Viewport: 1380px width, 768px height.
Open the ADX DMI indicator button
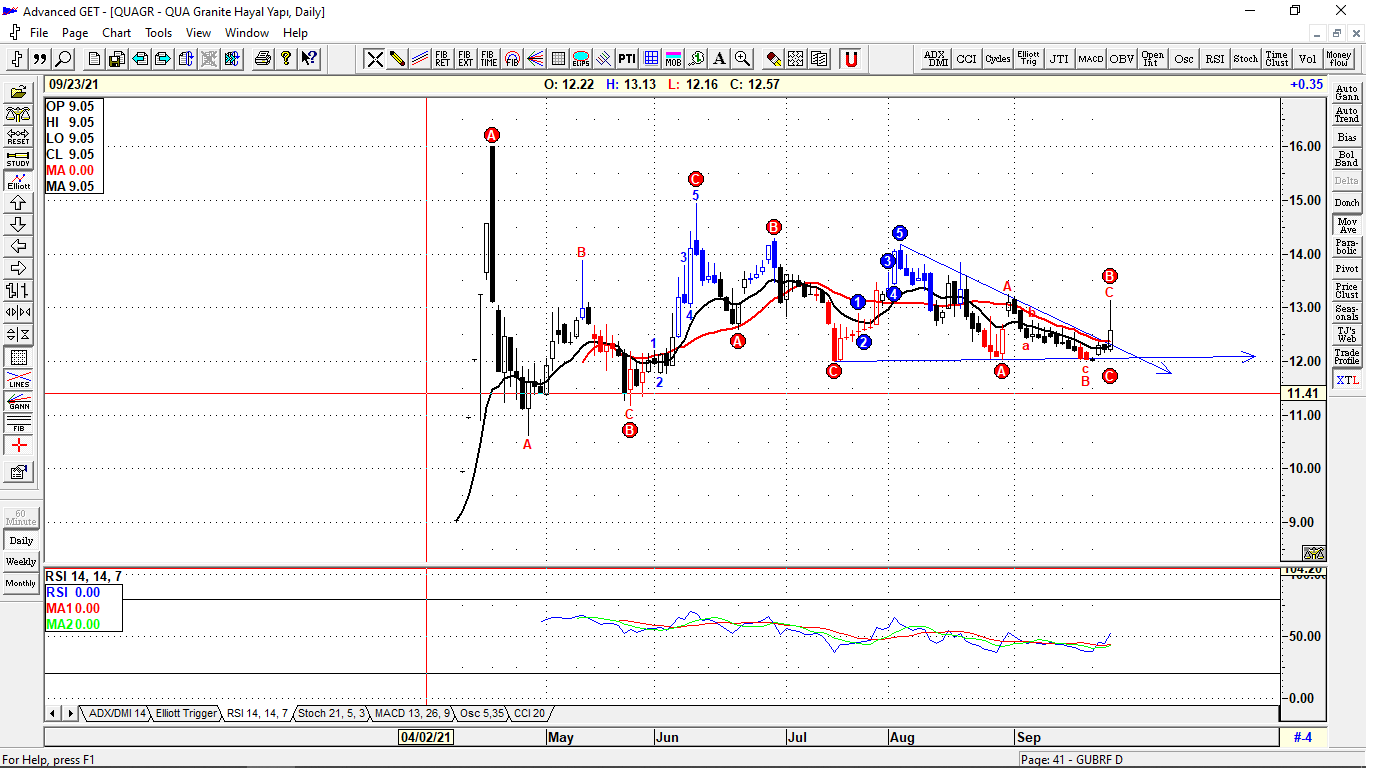tap(935, 59)
